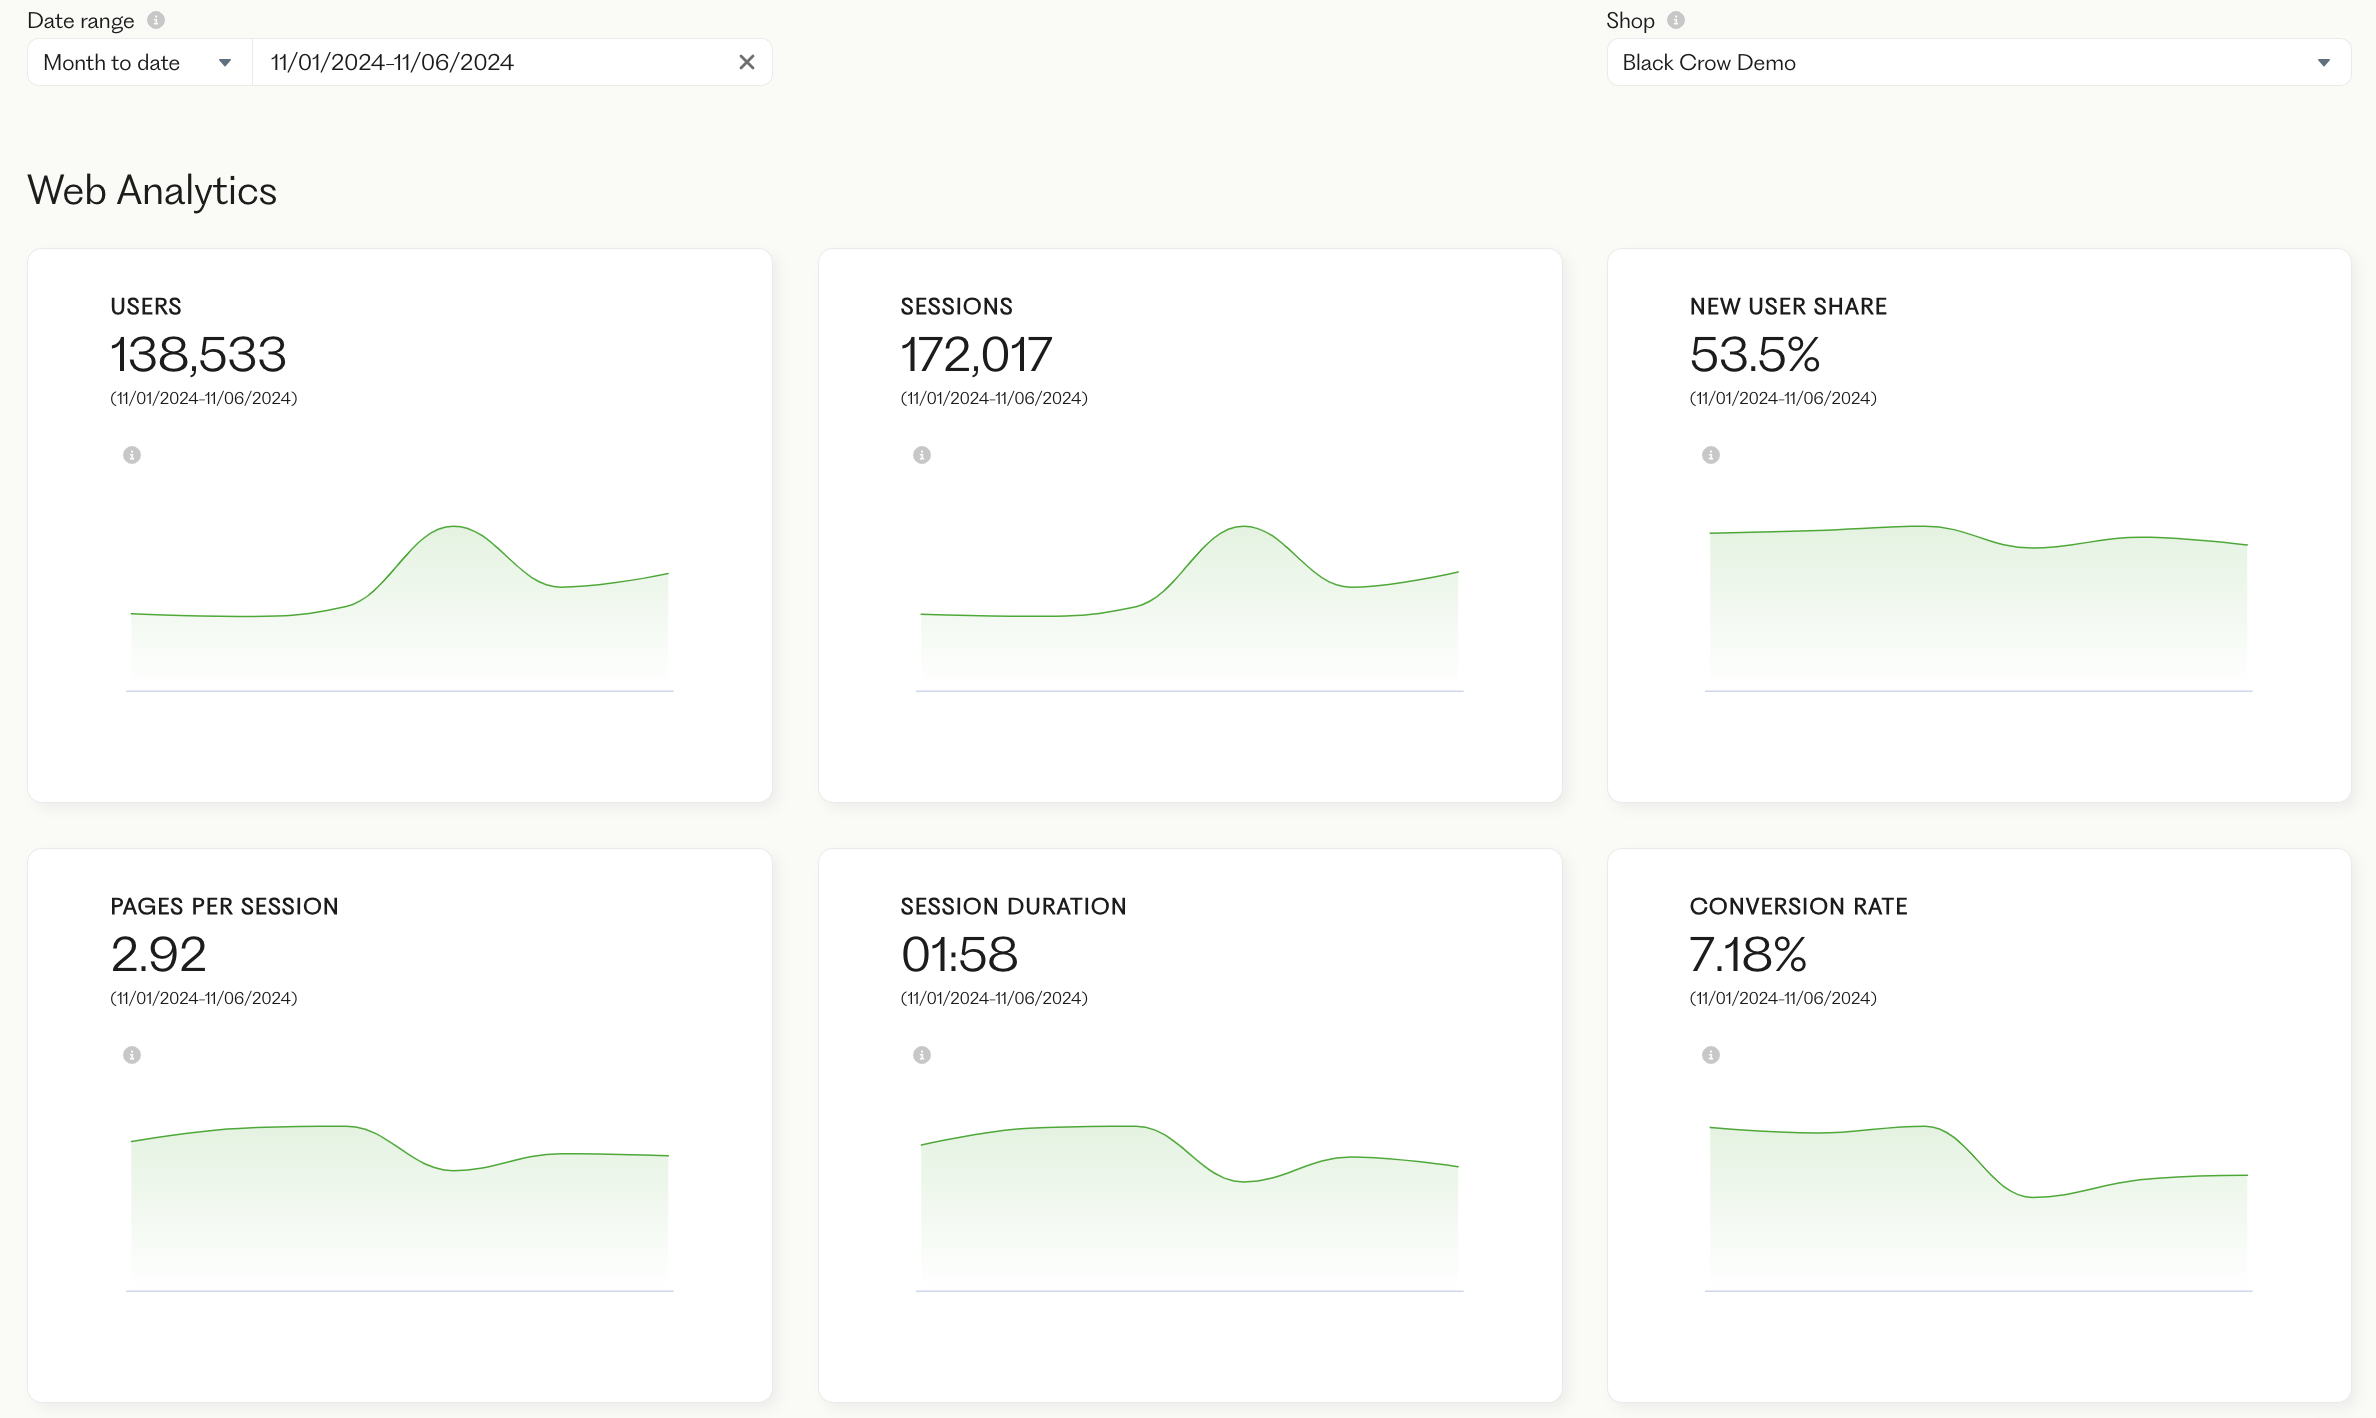This screenshot has width=2376, height=1418.
Task: Click the info icon in Sessions card
Action: (922, 455)
